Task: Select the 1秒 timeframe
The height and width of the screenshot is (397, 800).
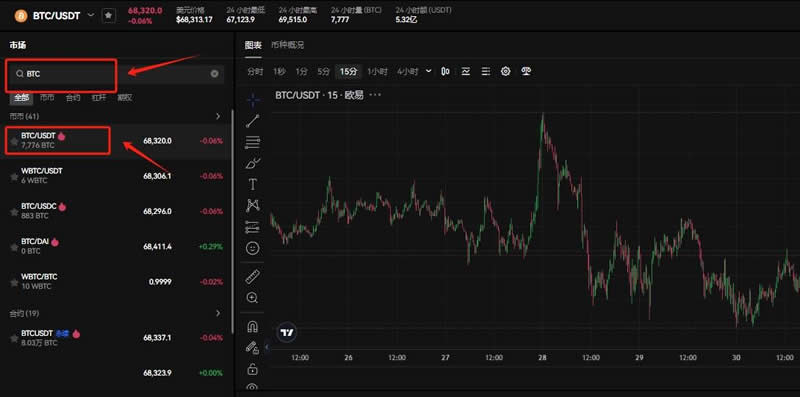Action: tap(279, 71)
